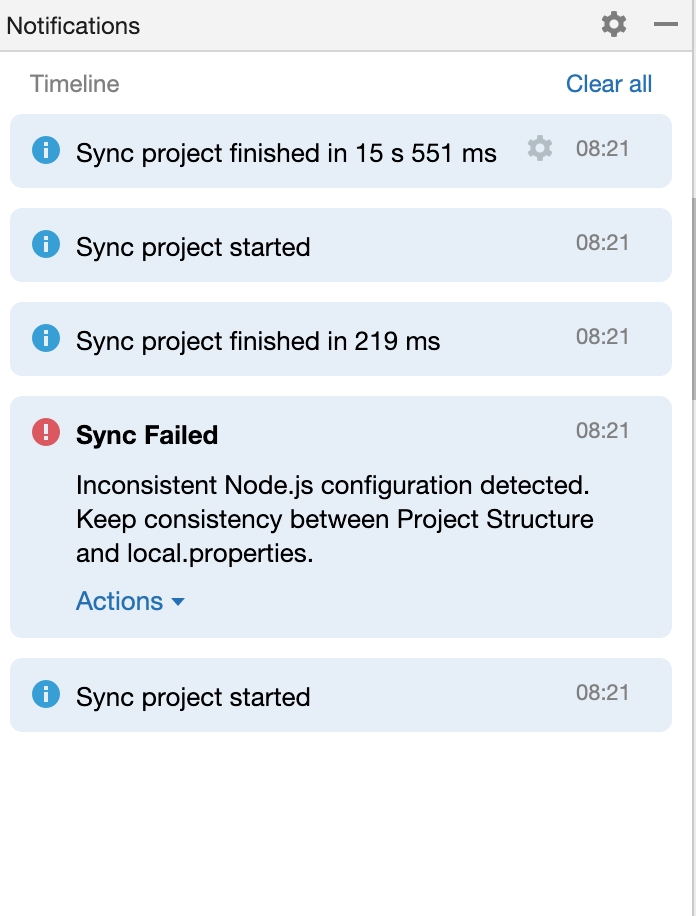This screenshot has height=916, width=696.
Task: Clear all notifications in the Timeline
Action: pyautogui.click(x=609, y=84)
